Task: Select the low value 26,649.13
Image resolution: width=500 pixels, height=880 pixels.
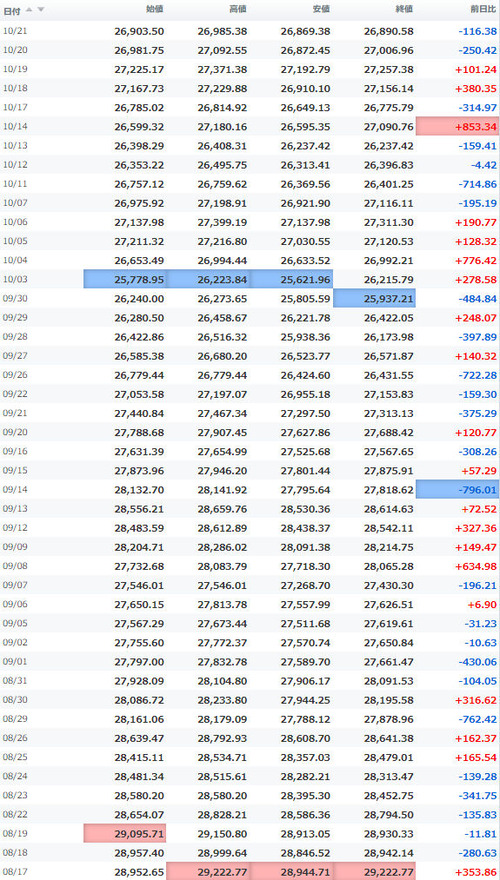Action: (305, 108)
